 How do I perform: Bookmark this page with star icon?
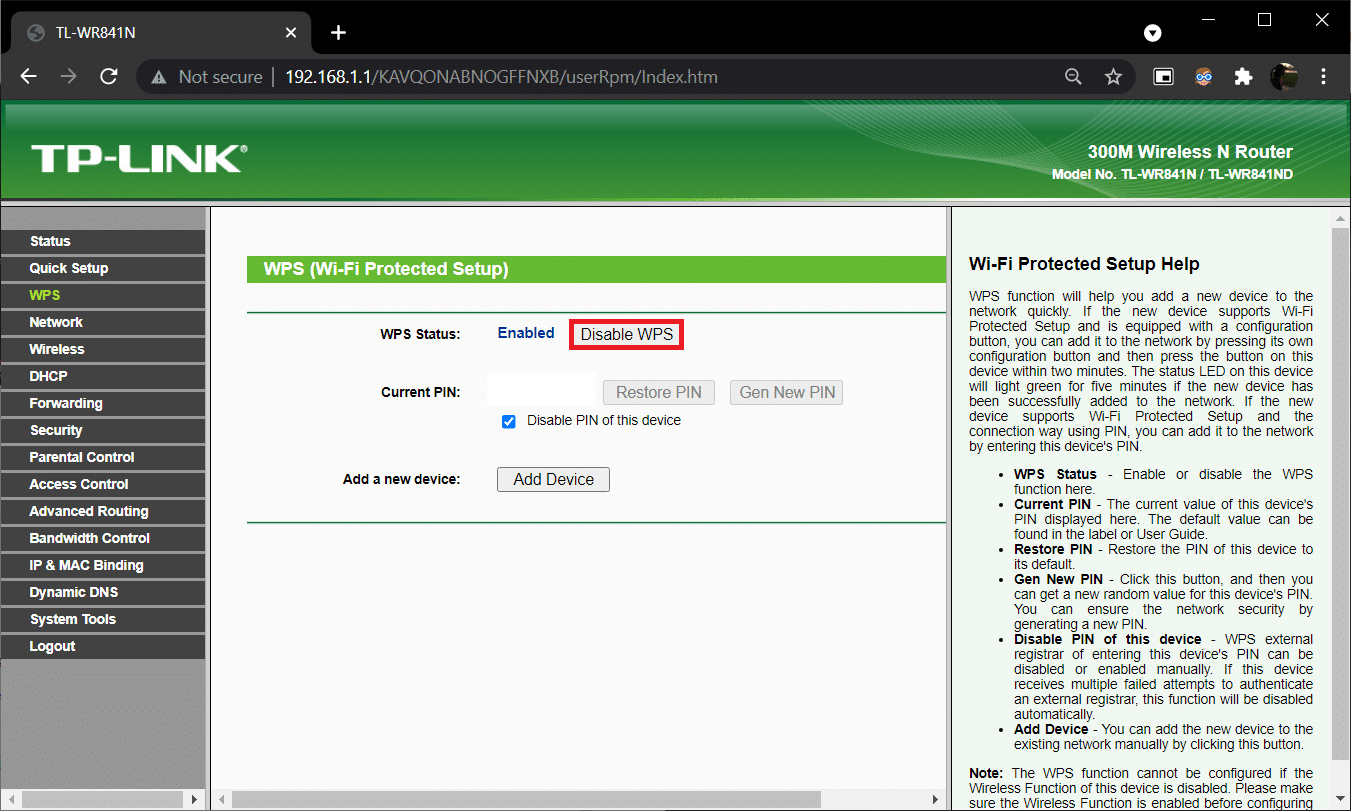tap(1113, 77)
